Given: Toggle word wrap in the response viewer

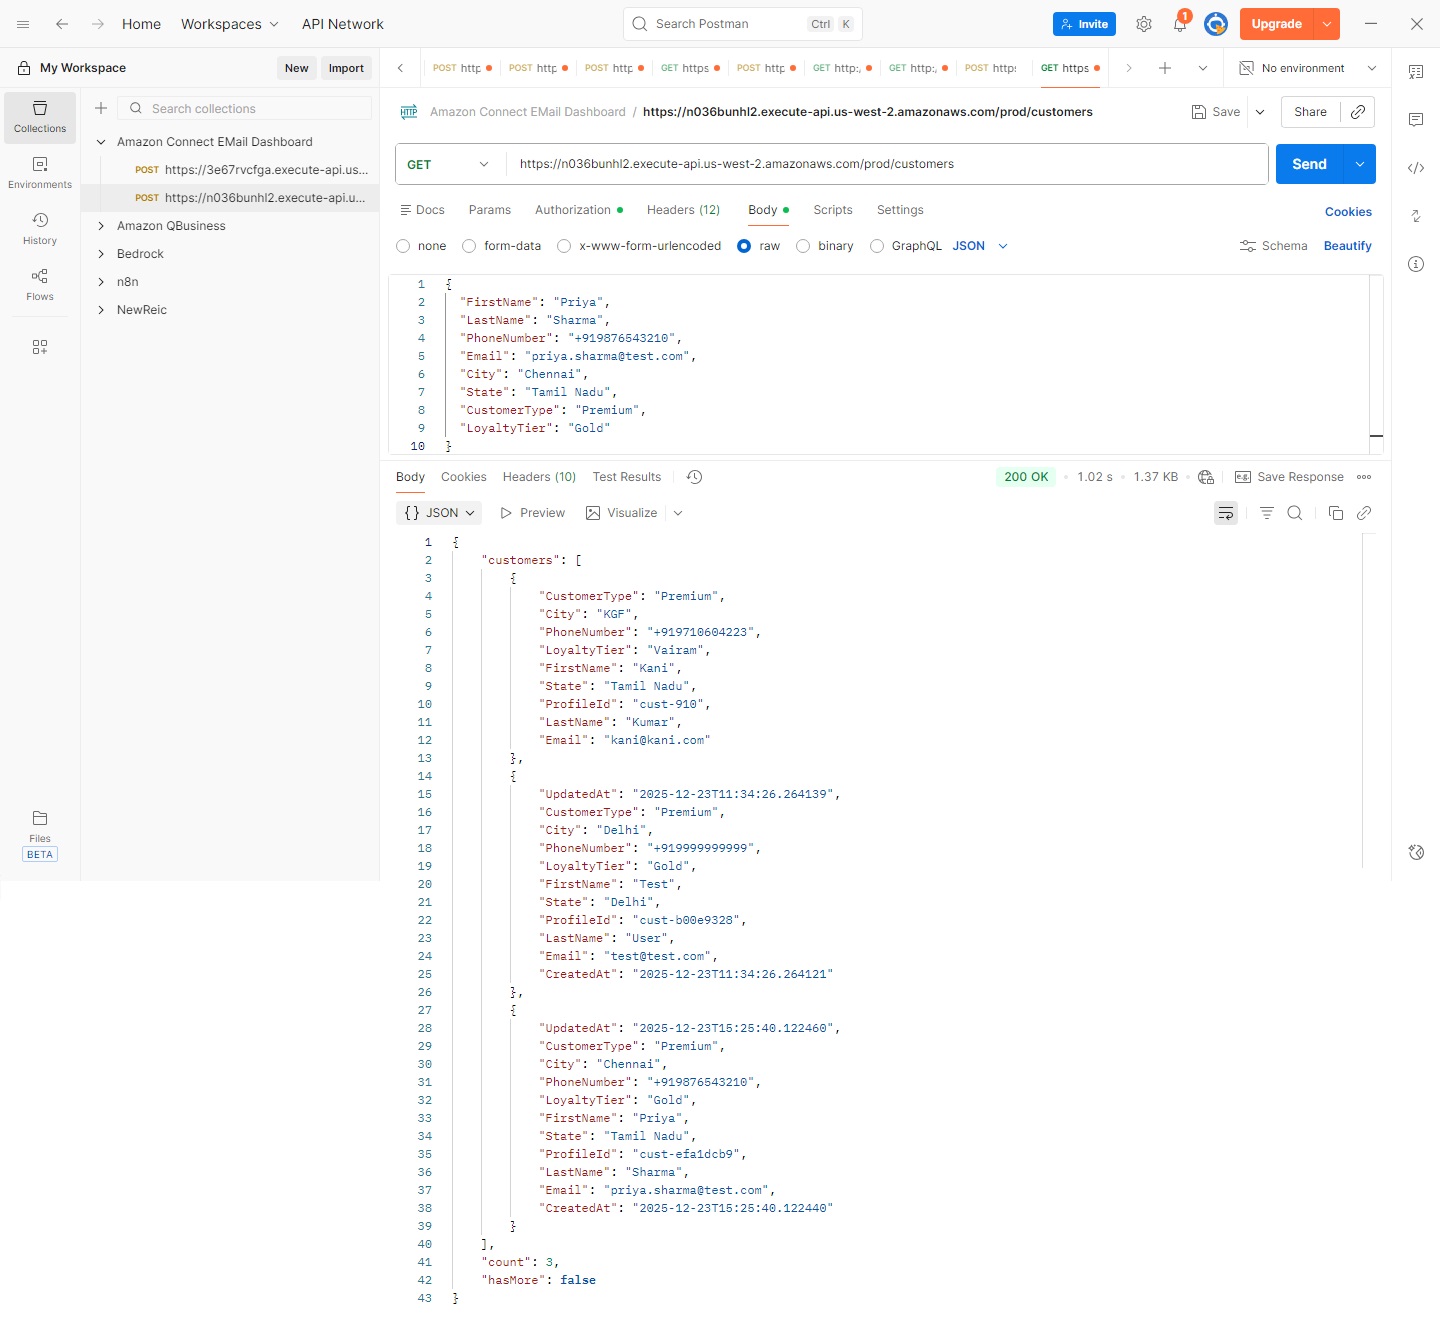Looking at the screenshot, I should pyautogui.click(x=1226, y=513).
